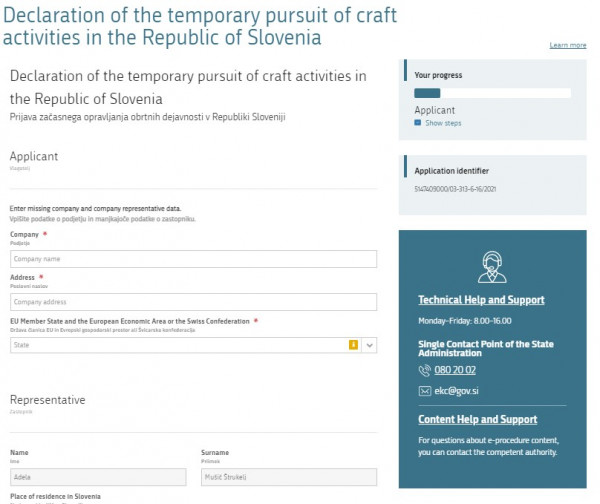Click the Surname field with Mušič Štrukelj
Image resolution: width=600 pixels, height=504 pixels.
pos(289,477)
